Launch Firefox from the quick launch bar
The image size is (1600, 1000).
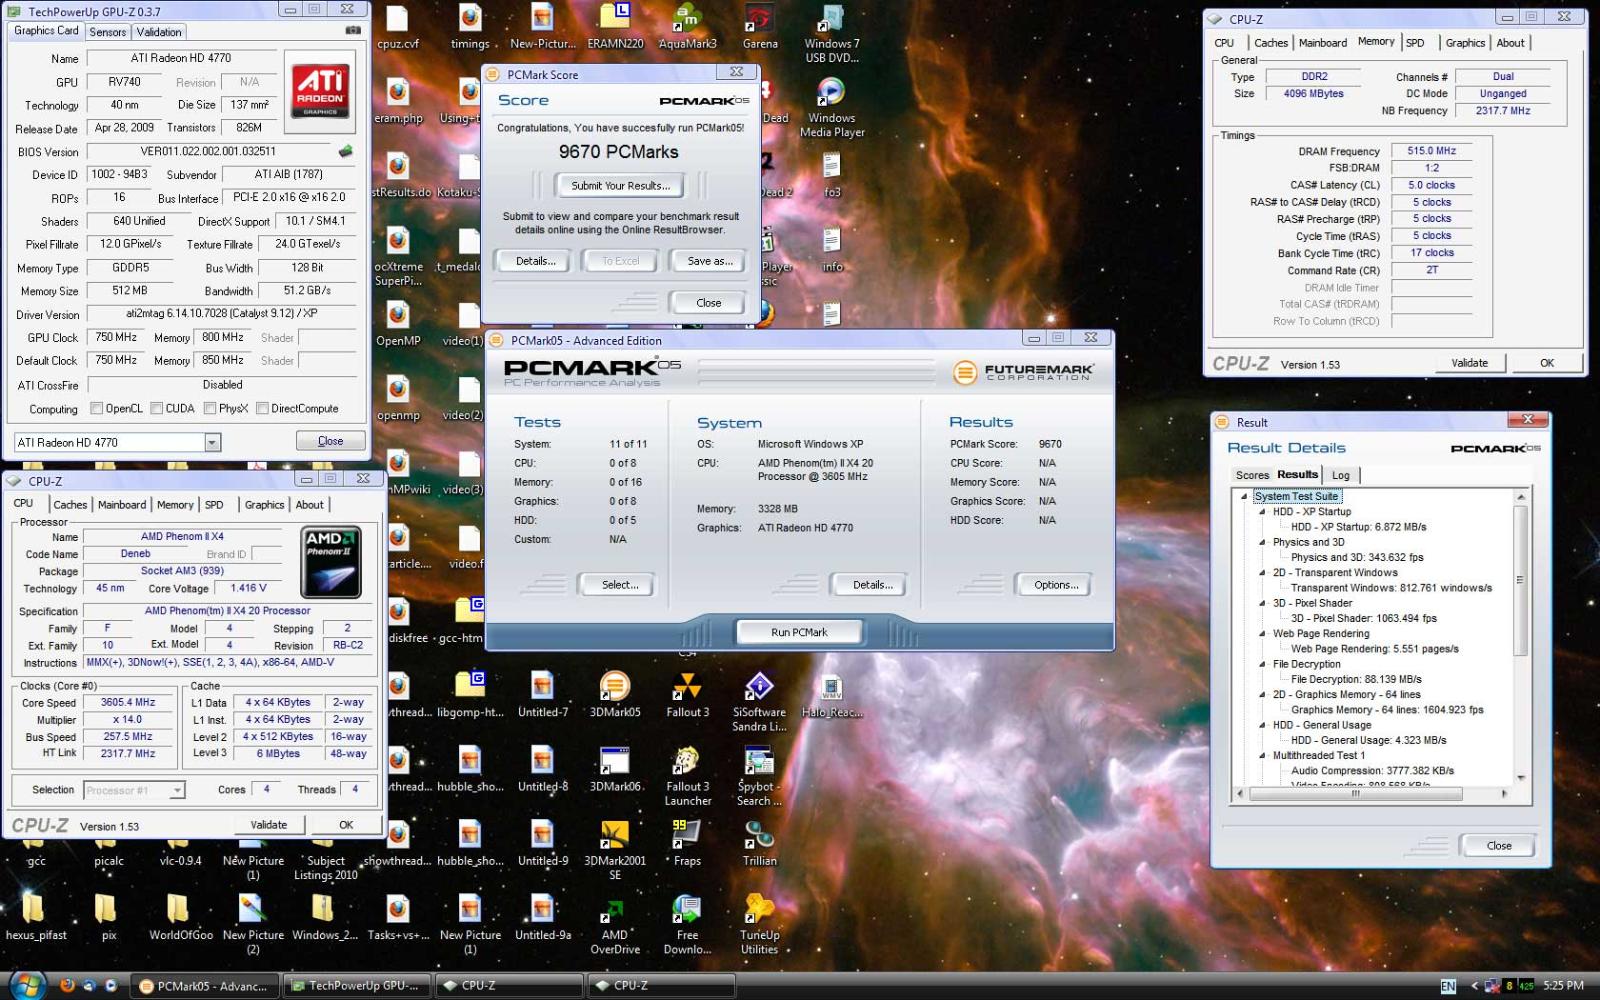(67, 986)
